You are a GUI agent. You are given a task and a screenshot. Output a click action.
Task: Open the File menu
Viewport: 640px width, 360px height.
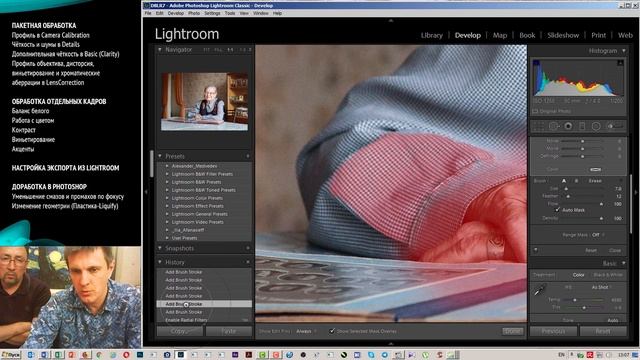(x=148, y=13)
